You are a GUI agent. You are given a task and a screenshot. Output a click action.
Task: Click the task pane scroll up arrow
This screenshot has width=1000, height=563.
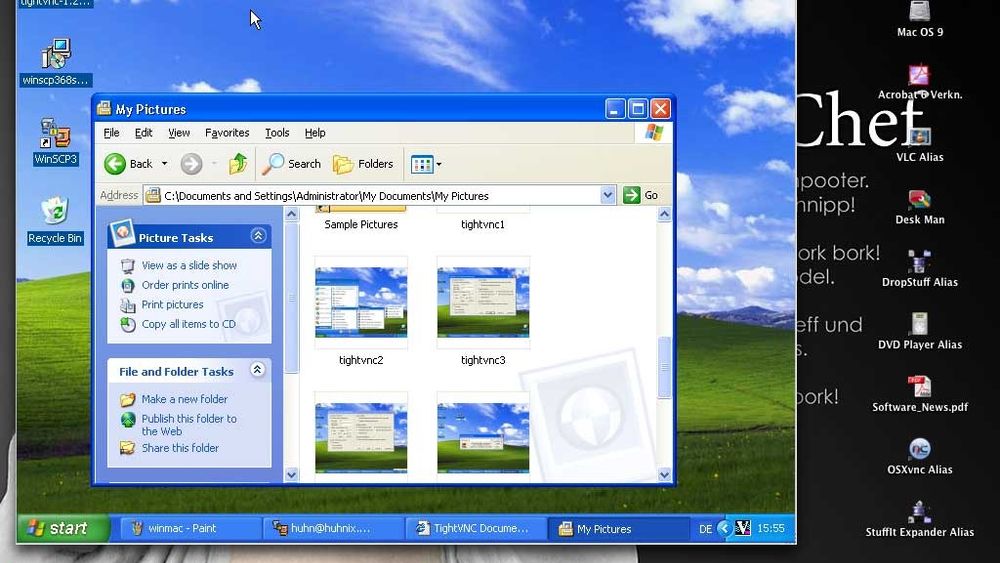click(x=291, y=214)
